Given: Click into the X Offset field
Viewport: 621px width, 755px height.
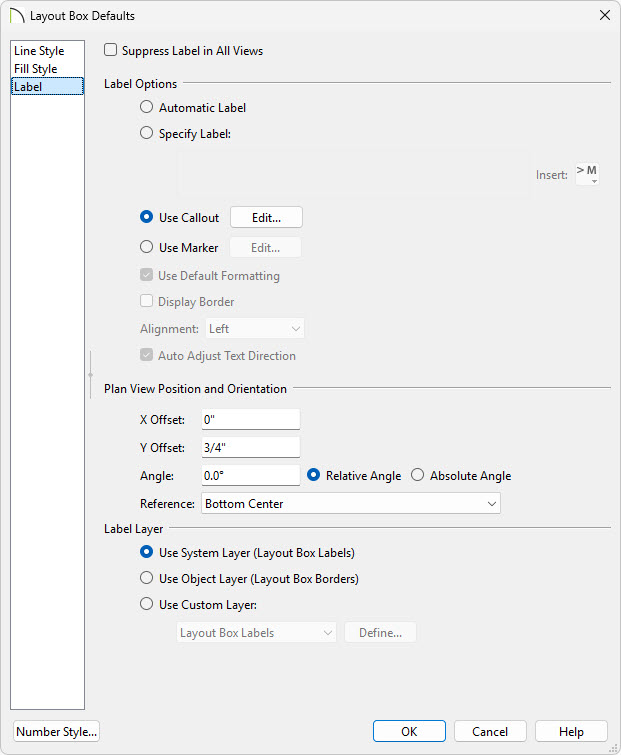Looking at the screenshot, I should 251,419.
